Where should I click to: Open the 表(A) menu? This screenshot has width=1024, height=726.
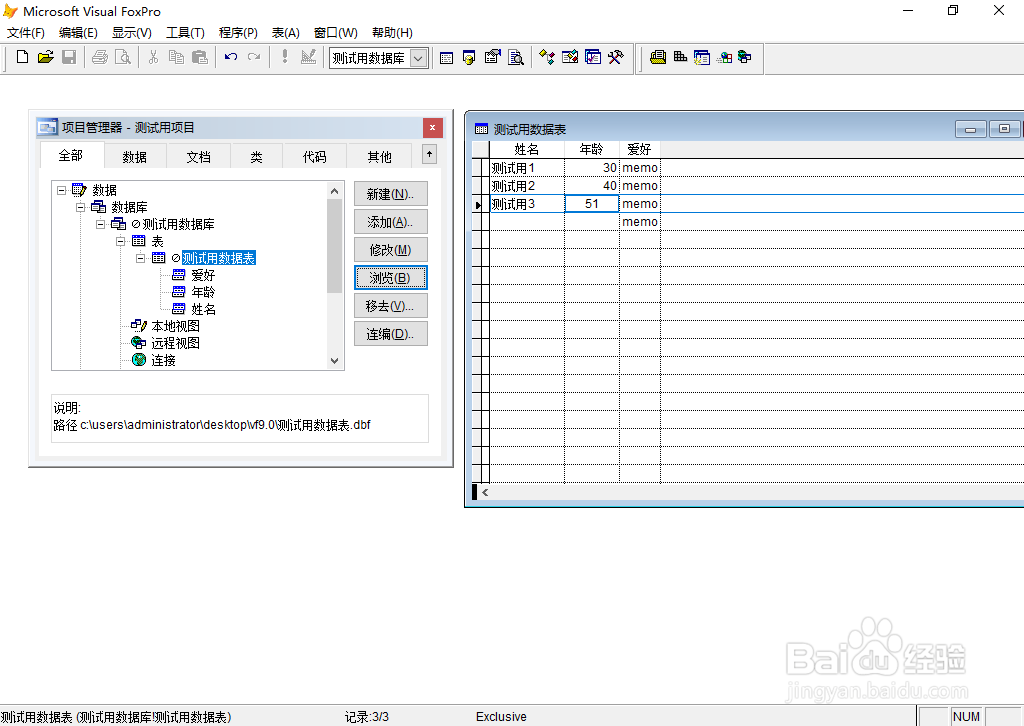pos(285,33)
